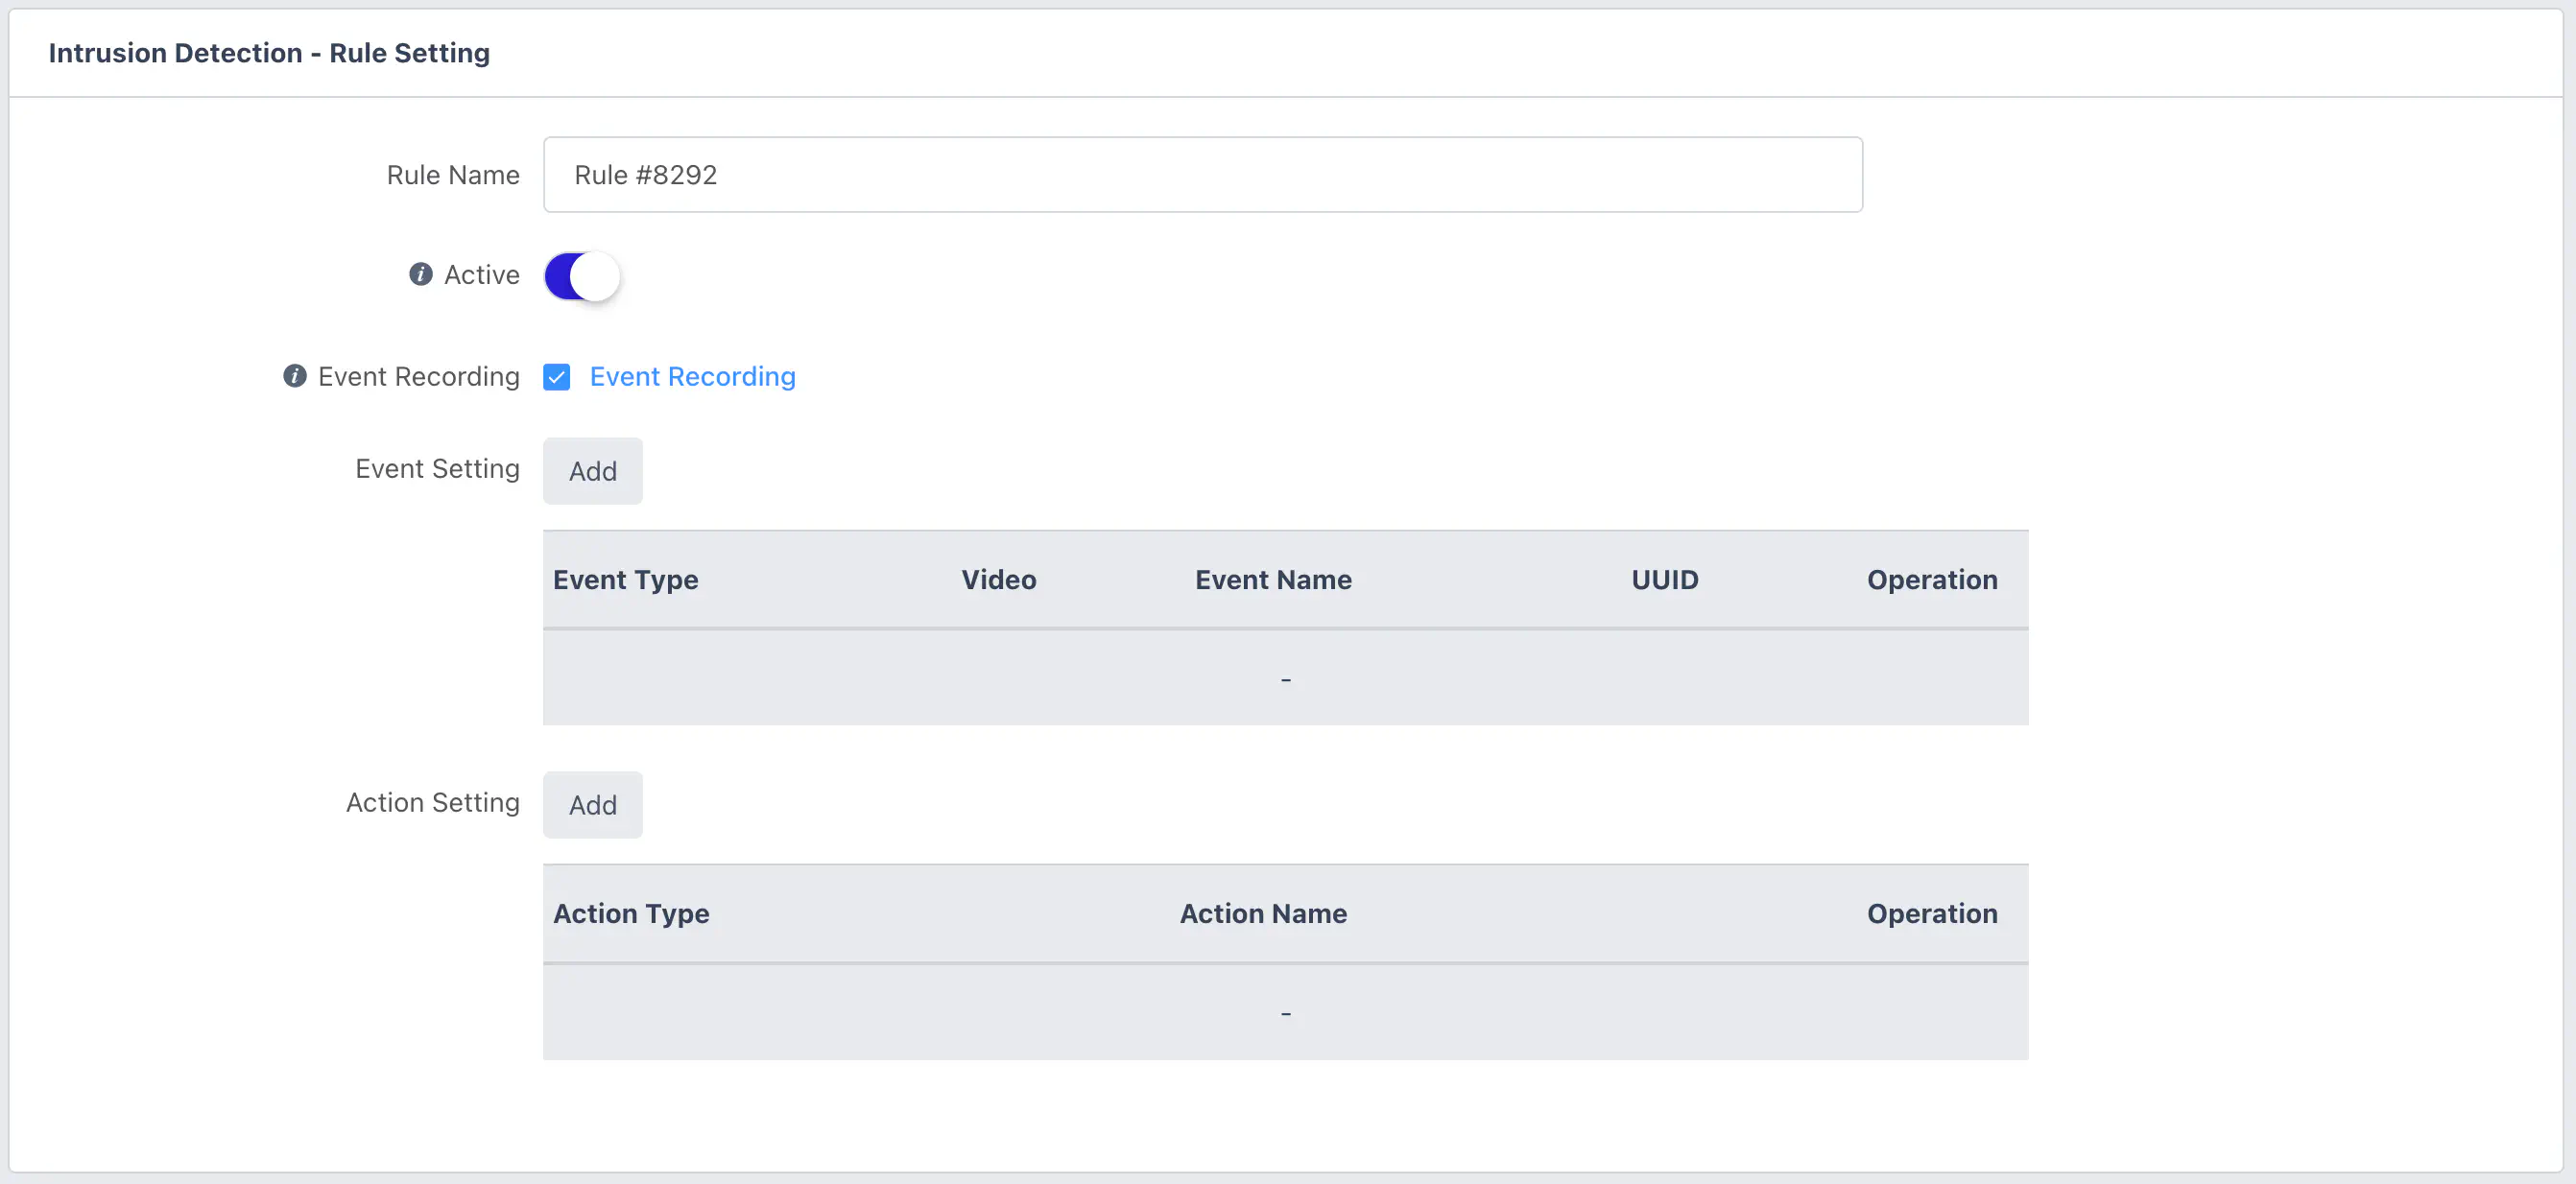2576x1184 pixels.
Task: Click the Operation header in the Action table
Action: [1932, 914]
